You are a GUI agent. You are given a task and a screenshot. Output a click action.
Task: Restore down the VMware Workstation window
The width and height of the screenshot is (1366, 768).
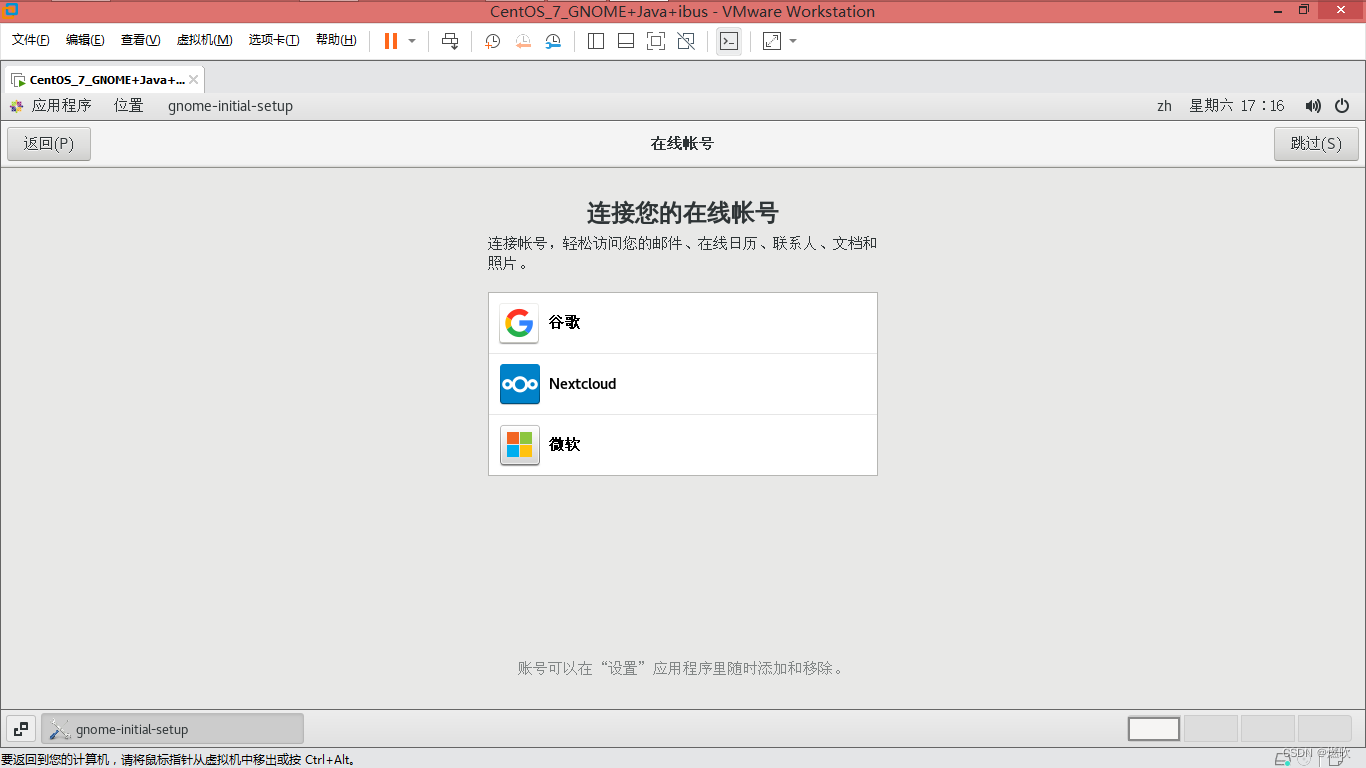1304,10
